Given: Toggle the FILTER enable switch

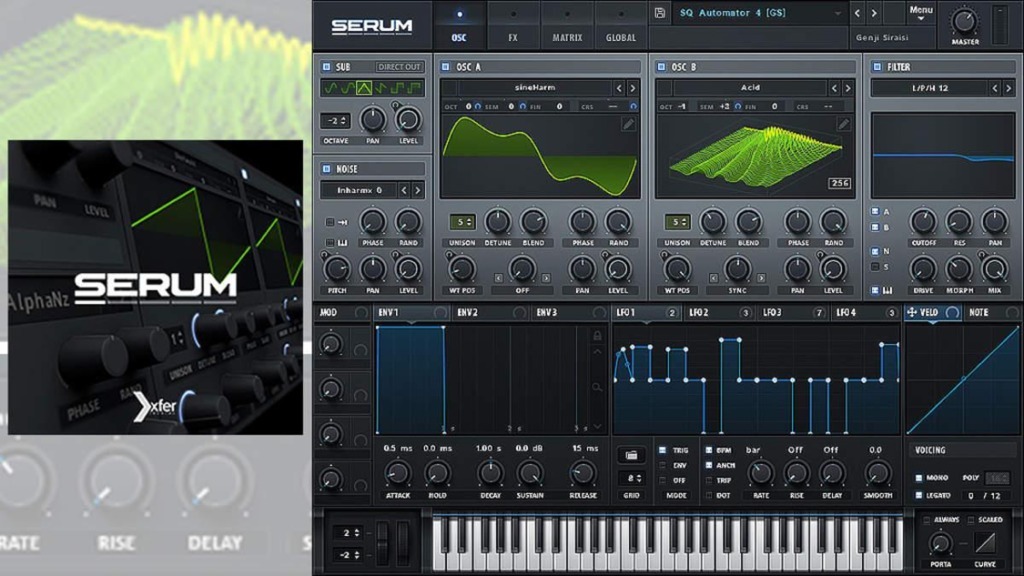Looking at the screenshot, I should click(x=877, y=67).
